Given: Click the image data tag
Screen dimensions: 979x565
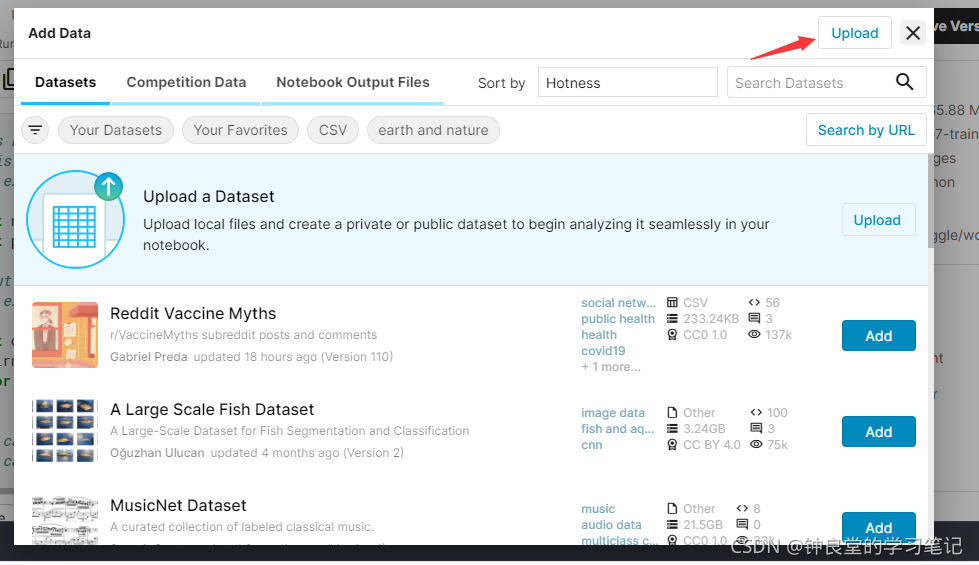Looking at the screenshot, I should click(612, 413).
